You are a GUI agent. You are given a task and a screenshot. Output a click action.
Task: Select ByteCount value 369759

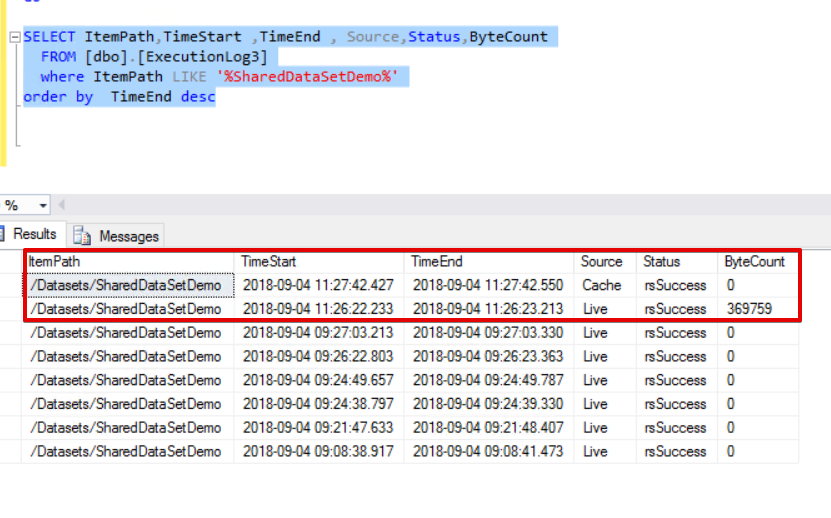(x=758, y=309)
